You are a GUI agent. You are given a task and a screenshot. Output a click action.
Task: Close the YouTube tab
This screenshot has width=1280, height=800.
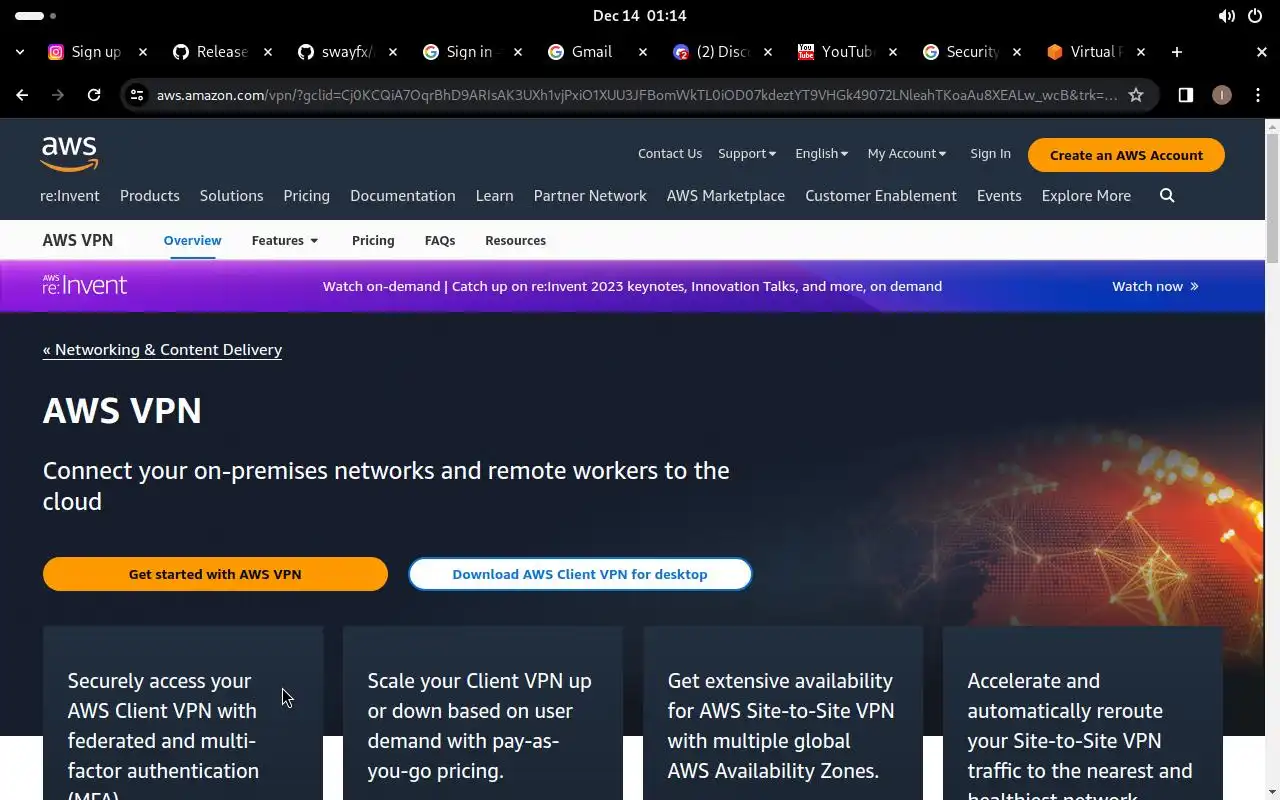893,52
